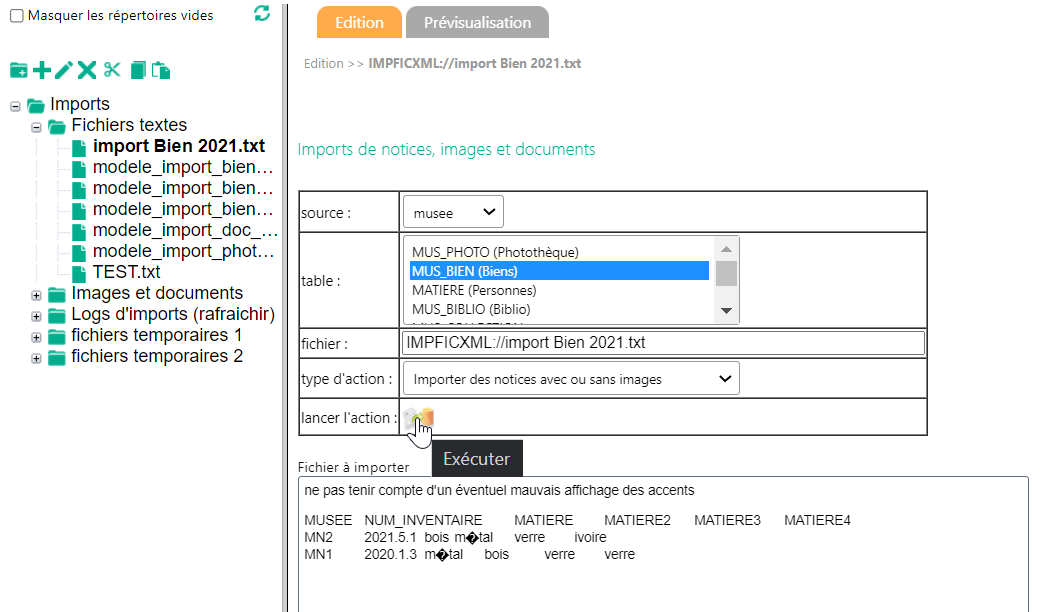1044x612 pixels.
Task: Click the table list scrollbar up arrow
Action: click(x=726, y=249)
